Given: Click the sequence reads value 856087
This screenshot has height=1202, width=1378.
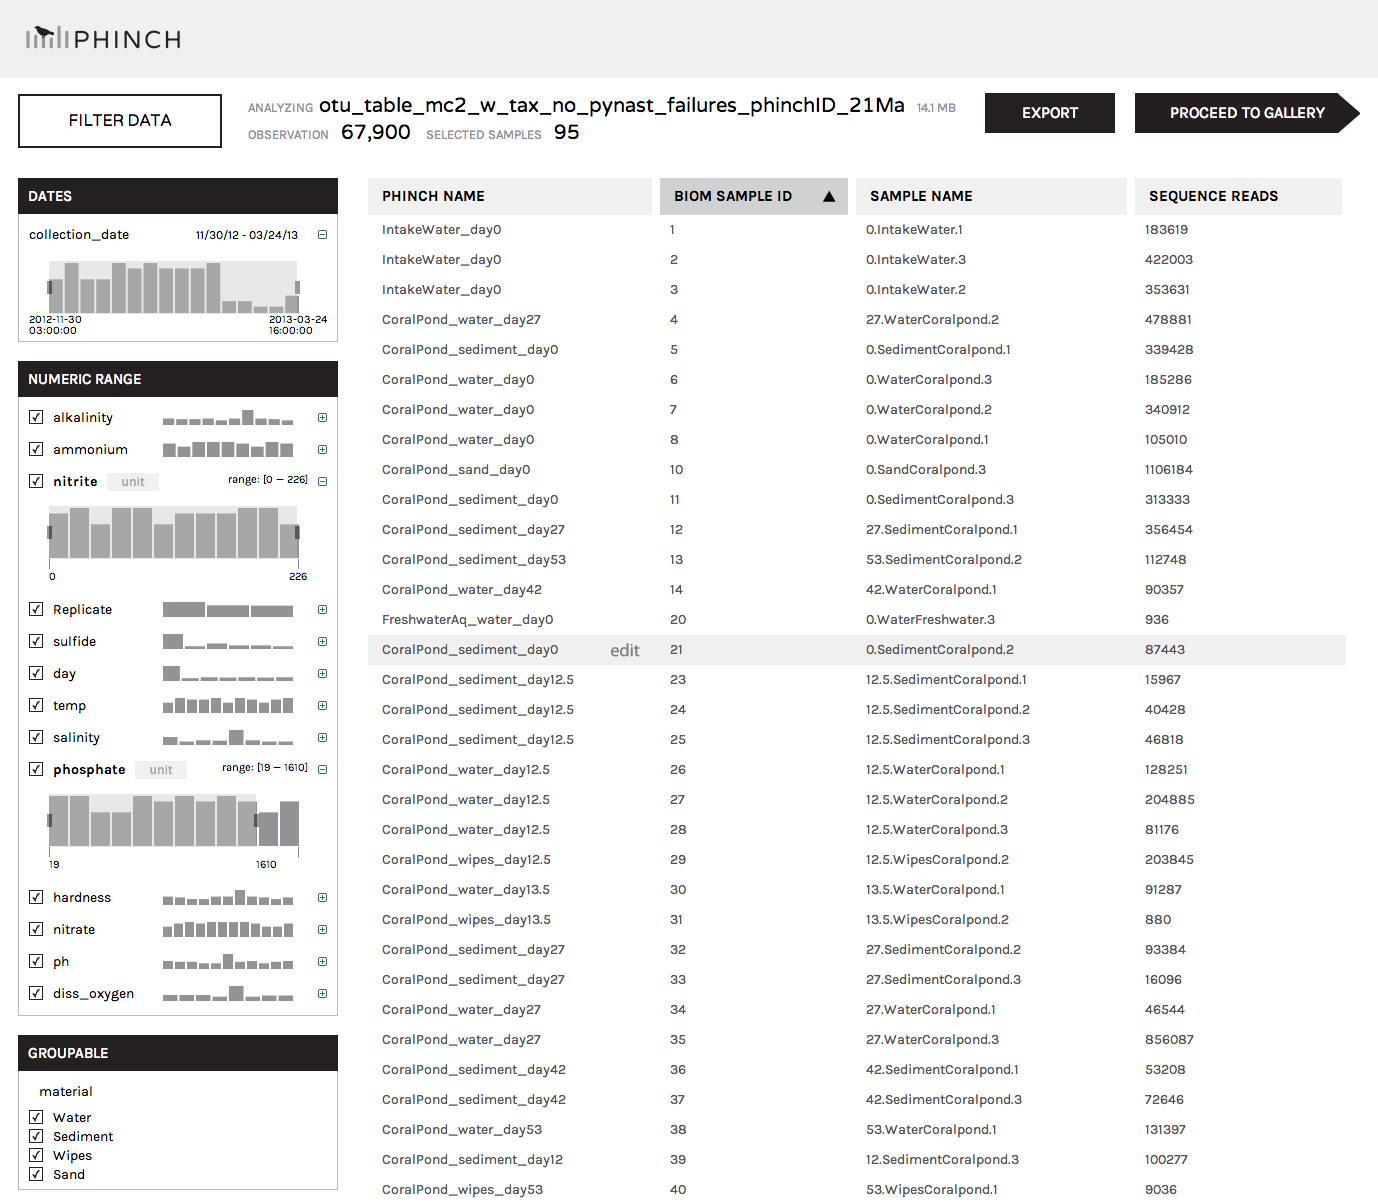Looking at the screenshot, I should coord(1169,1040).
